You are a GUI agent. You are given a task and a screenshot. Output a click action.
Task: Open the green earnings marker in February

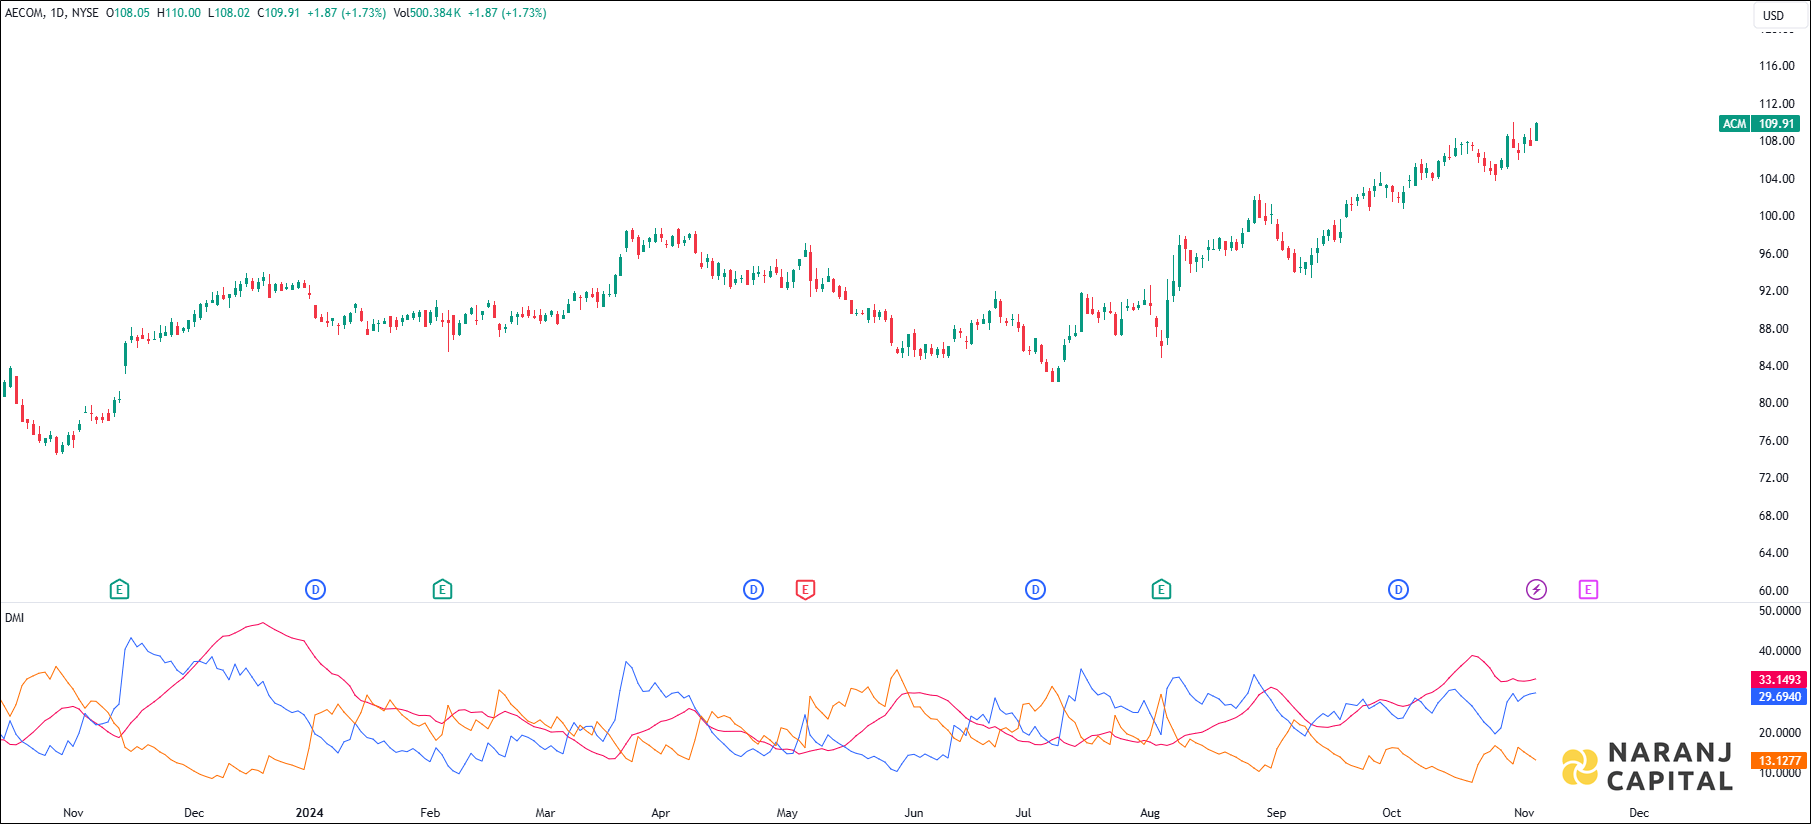coord(442,590)
